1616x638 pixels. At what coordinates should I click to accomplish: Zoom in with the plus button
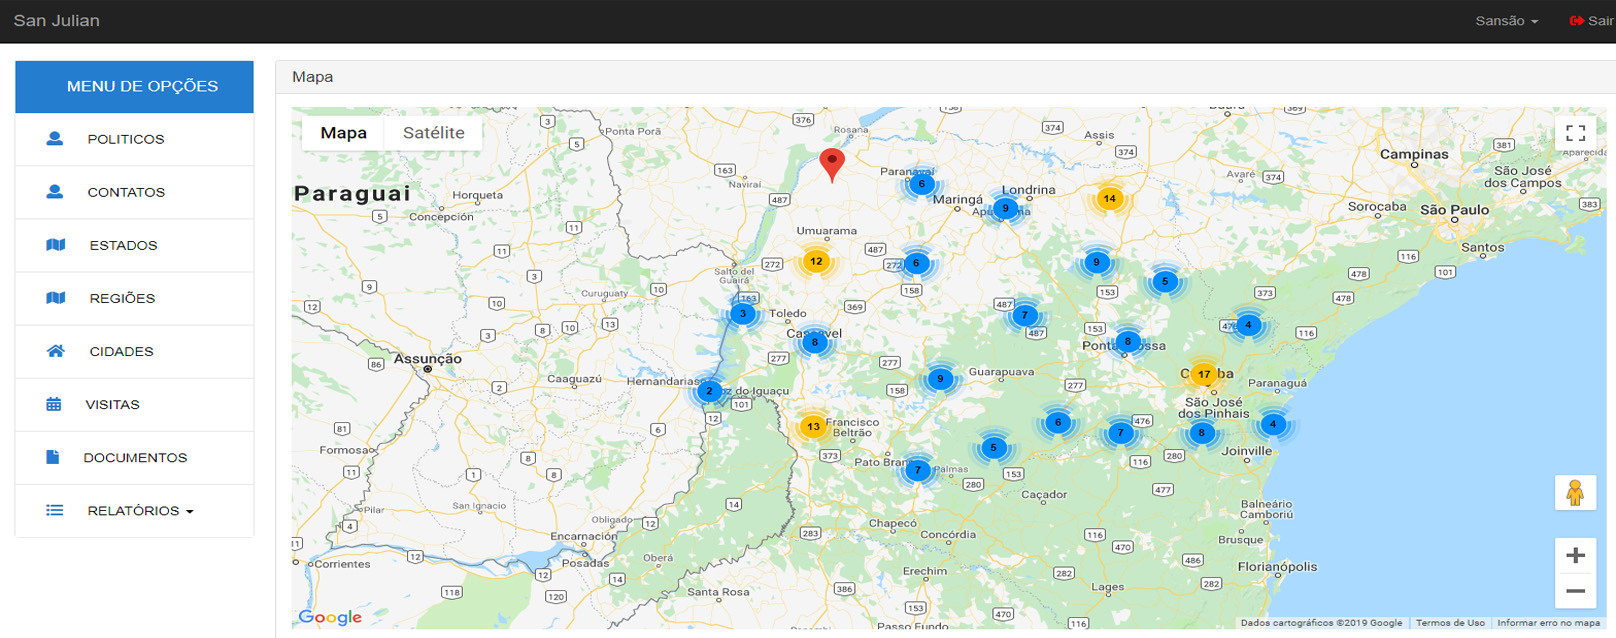pyautogui.click(x=1575, y=555)
